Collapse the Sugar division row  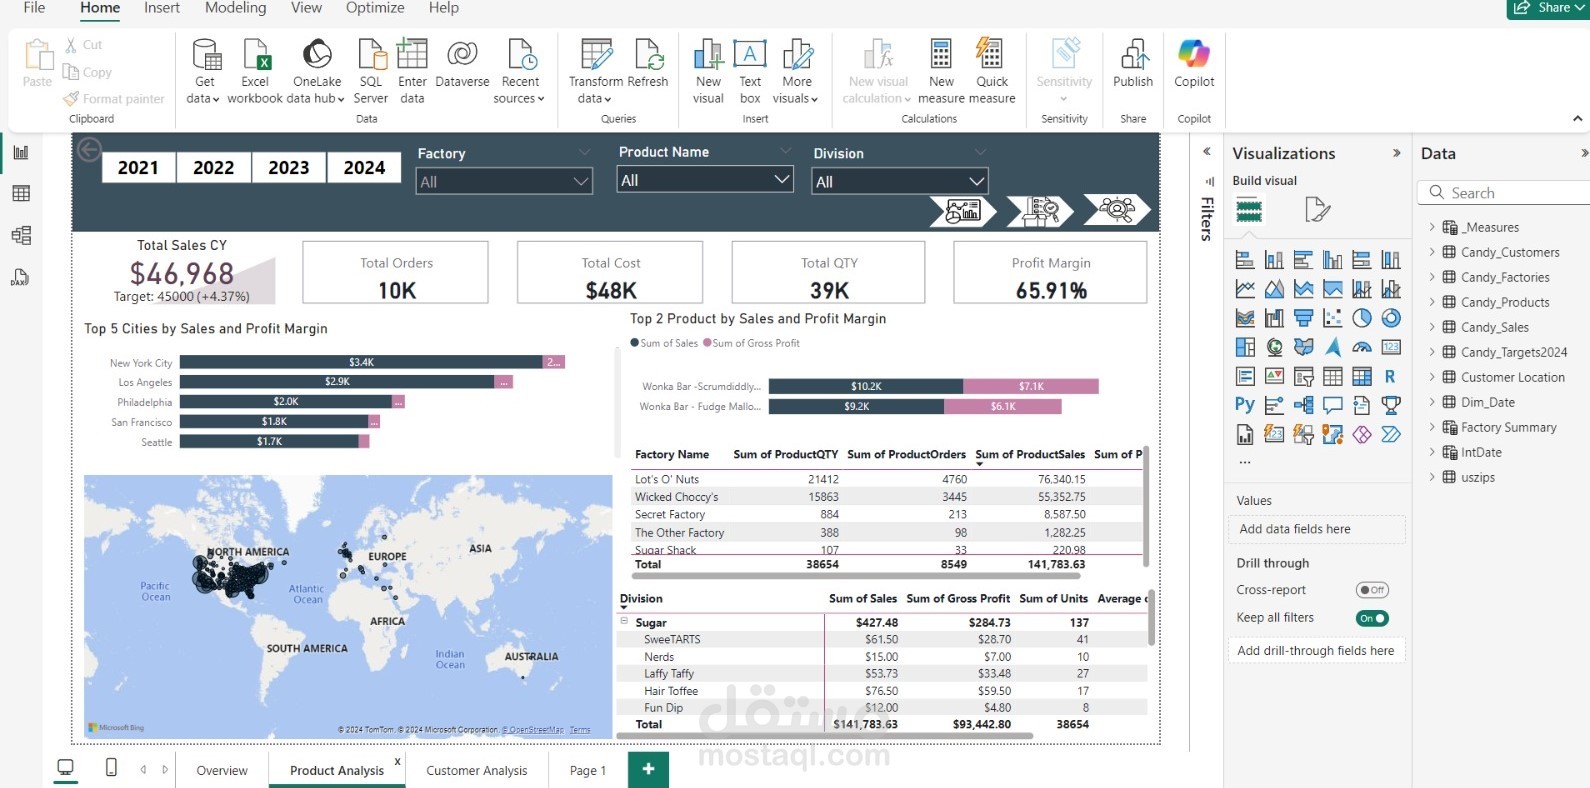click(x=624, y=621)
